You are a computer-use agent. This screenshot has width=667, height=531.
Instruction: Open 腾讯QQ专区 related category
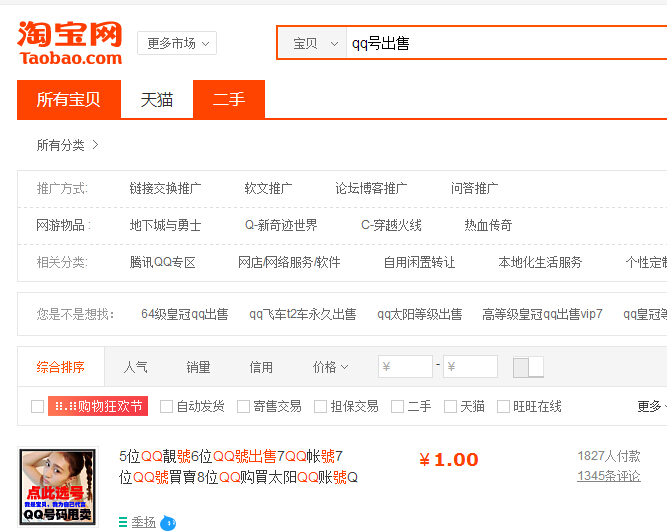[x=162, y=262]
